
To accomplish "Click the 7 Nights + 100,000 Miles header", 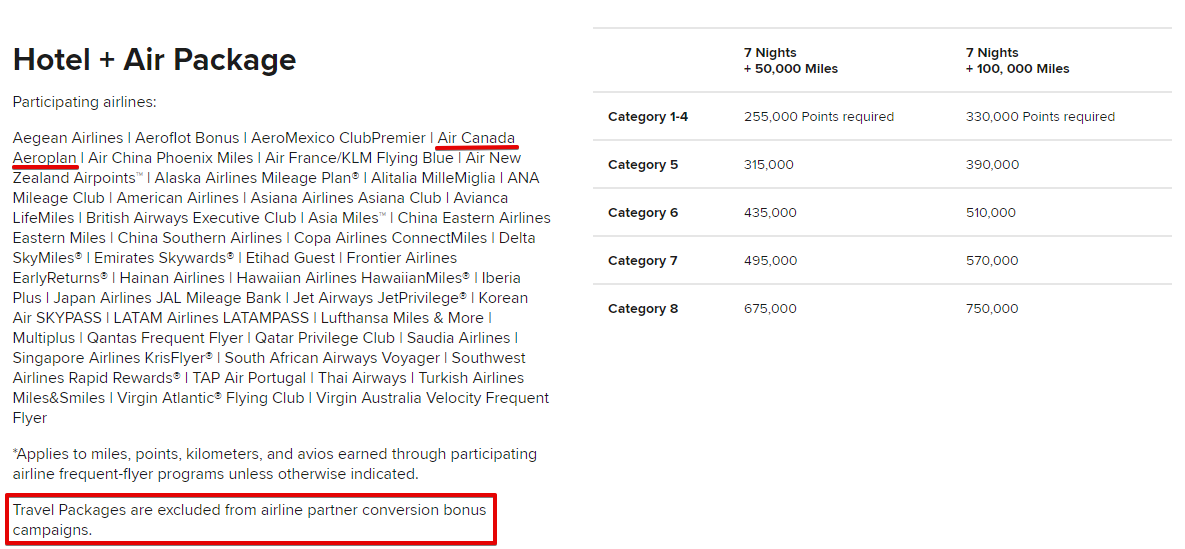I will point(1017,60).
